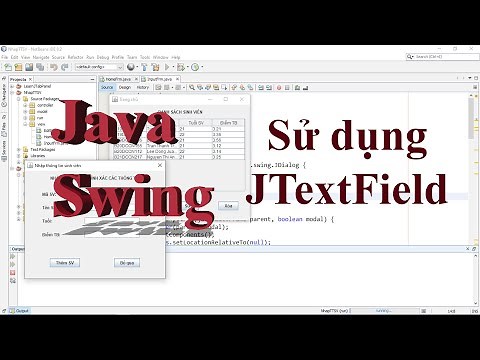
Task: Open the Tools menu
Action: (145, 57)
